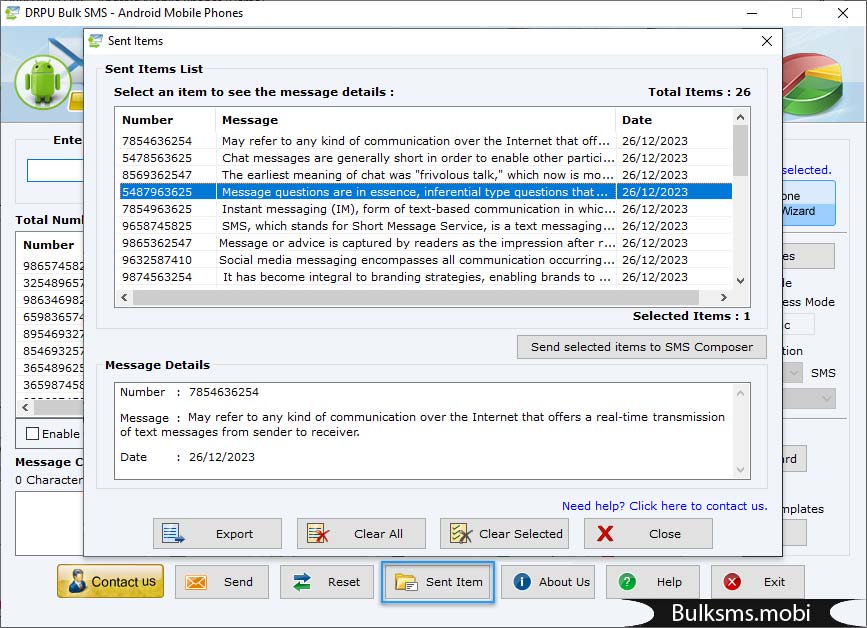The height and width of the screenshot is (628, 867).
Task: Click the green Android robot logo
Action: pyautogui.click(x=43, y=82)
